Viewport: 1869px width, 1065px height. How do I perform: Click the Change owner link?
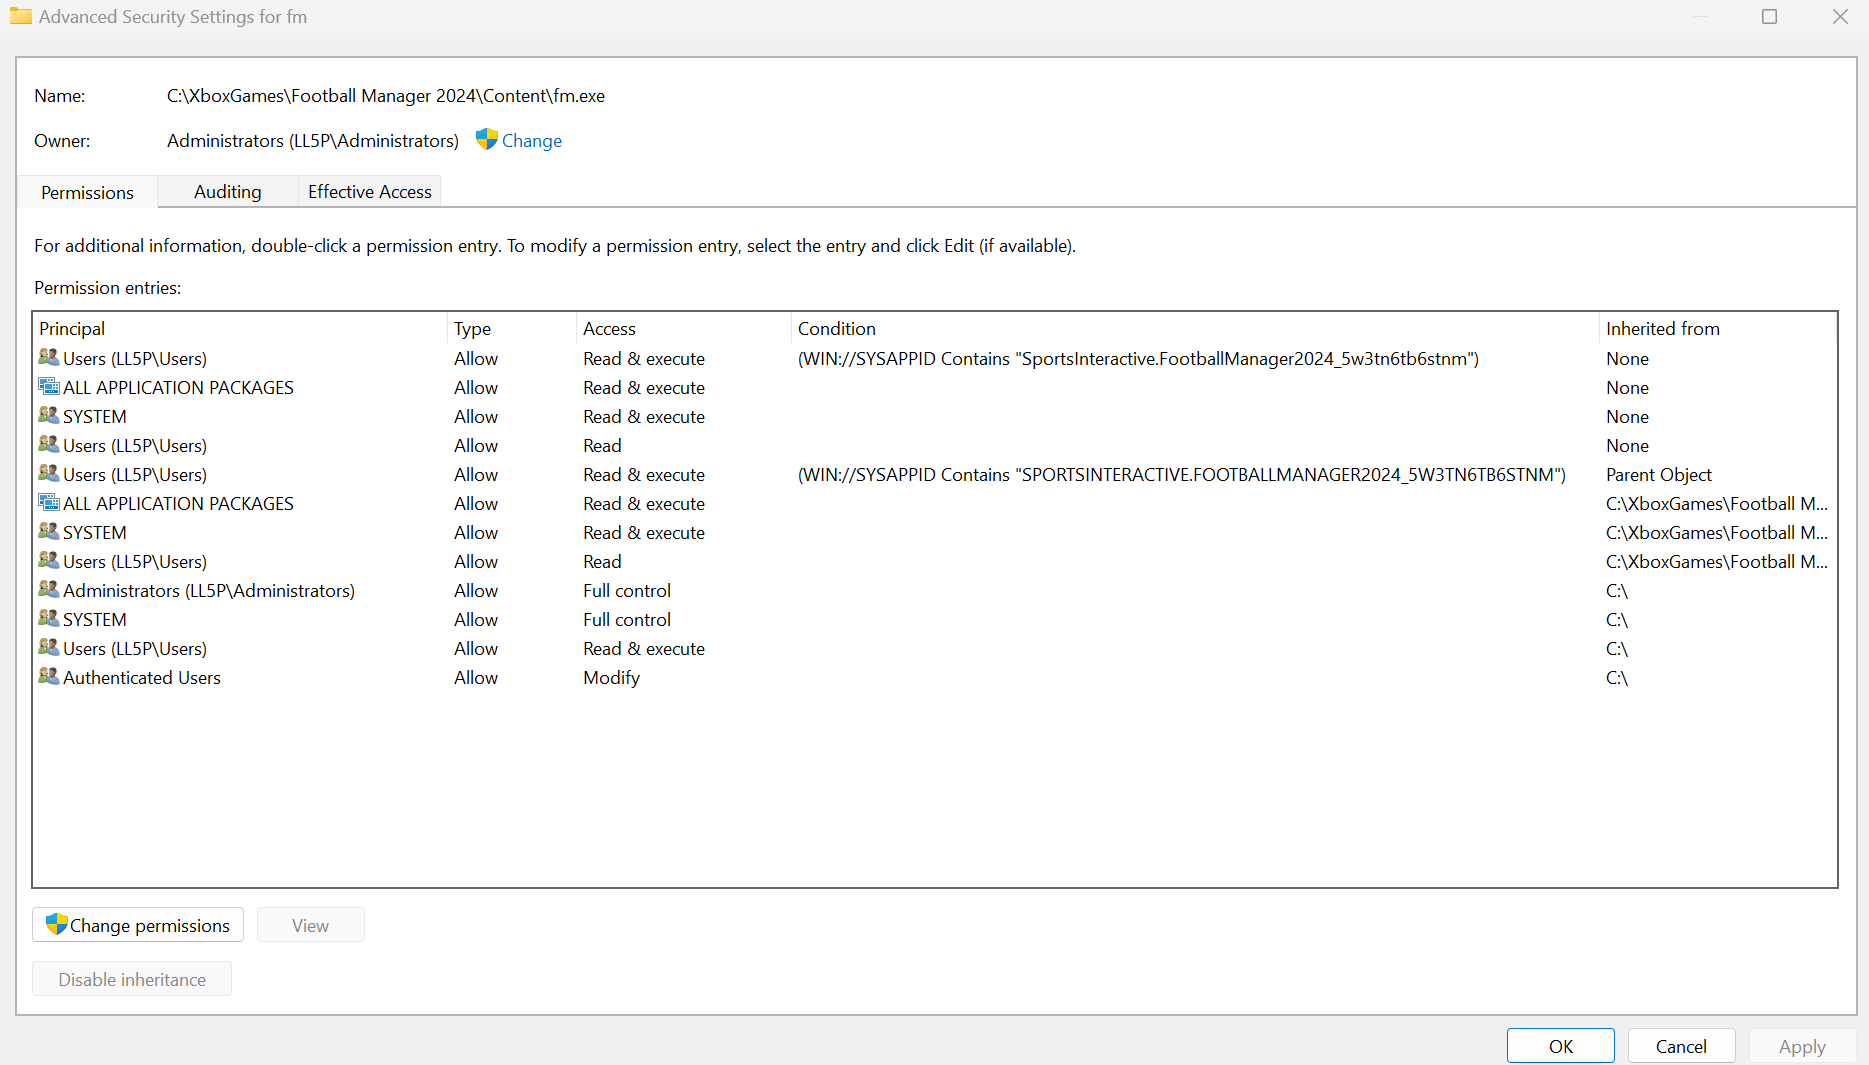click(532, 141)
